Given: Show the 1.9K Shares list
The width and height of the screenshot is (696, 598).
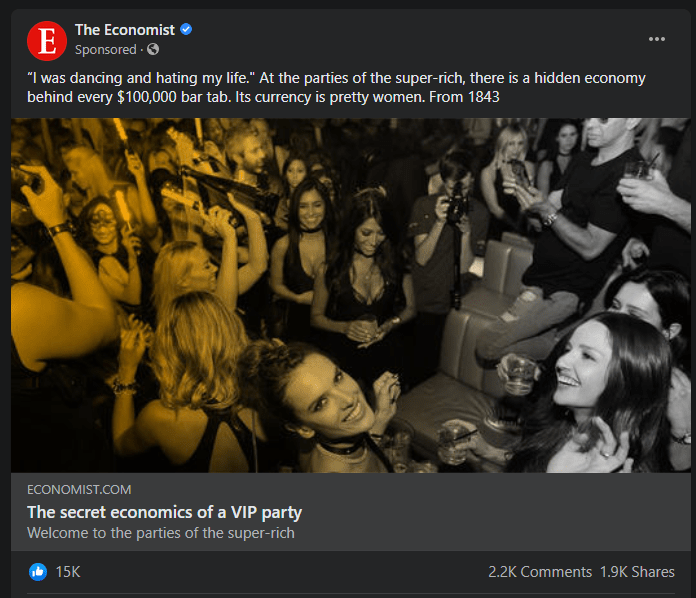Looking at the screenshot, I should point(637,572).
